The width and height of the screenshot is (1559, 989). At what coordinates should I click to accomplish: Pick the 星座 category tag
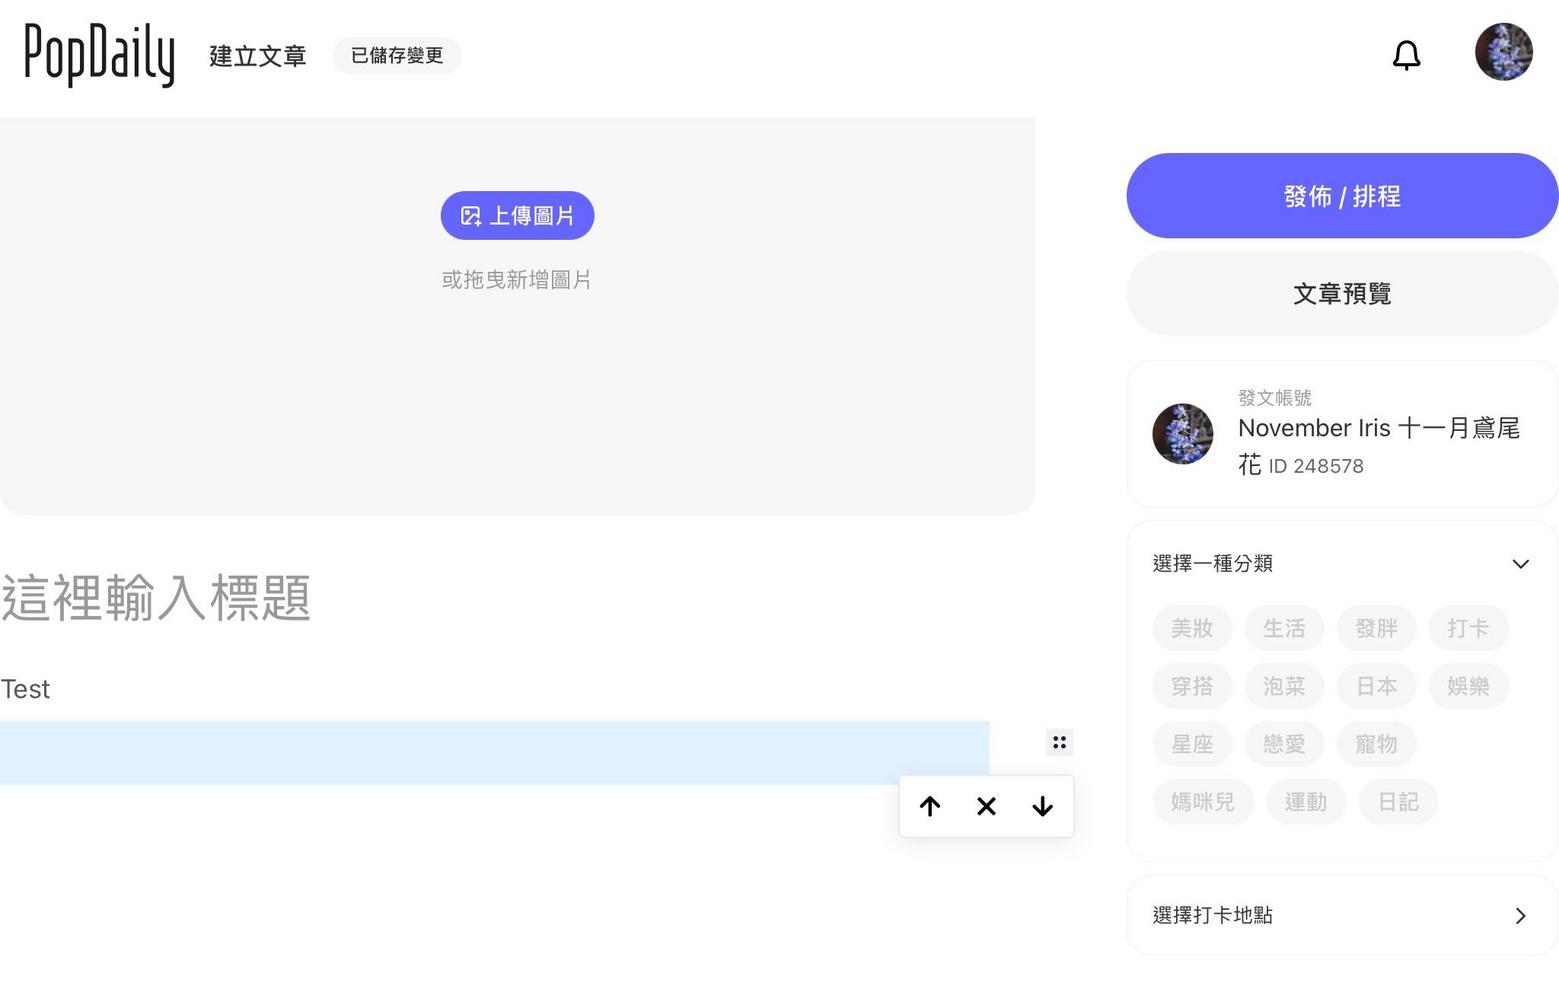click(x=1192, y=744)
